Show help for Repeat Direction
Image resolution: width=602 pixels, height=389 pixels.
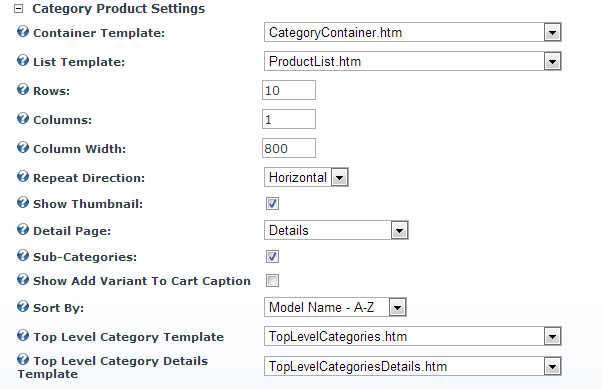[23, 177]
